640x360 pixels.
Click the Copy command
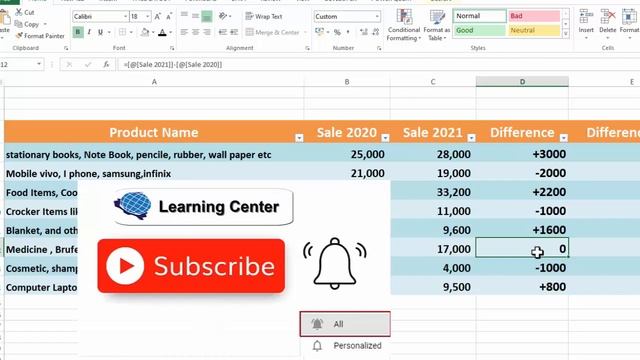(x=27, y=24)
